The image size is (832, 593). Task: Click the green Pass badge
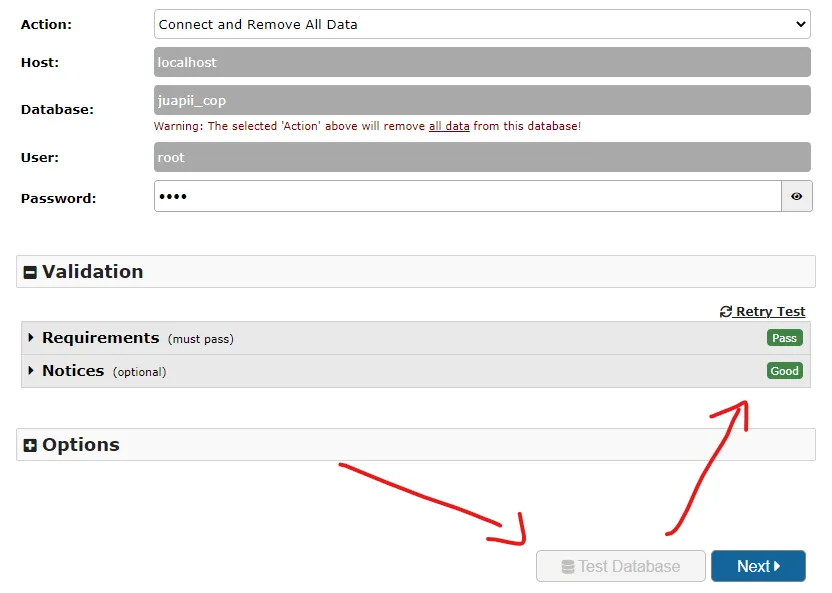784,338
